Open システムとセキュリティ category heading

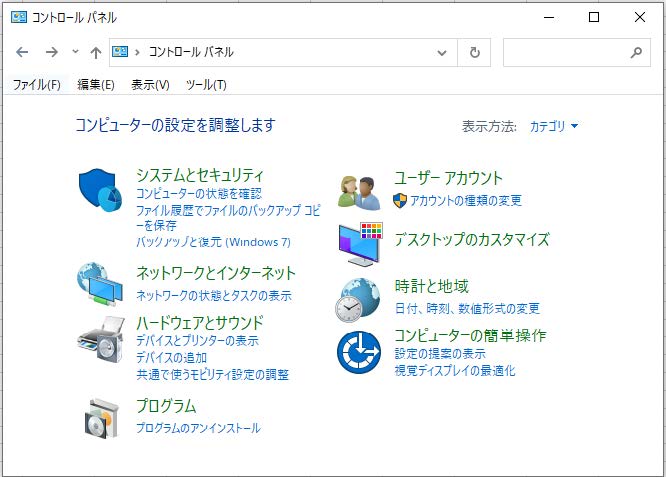200,175
